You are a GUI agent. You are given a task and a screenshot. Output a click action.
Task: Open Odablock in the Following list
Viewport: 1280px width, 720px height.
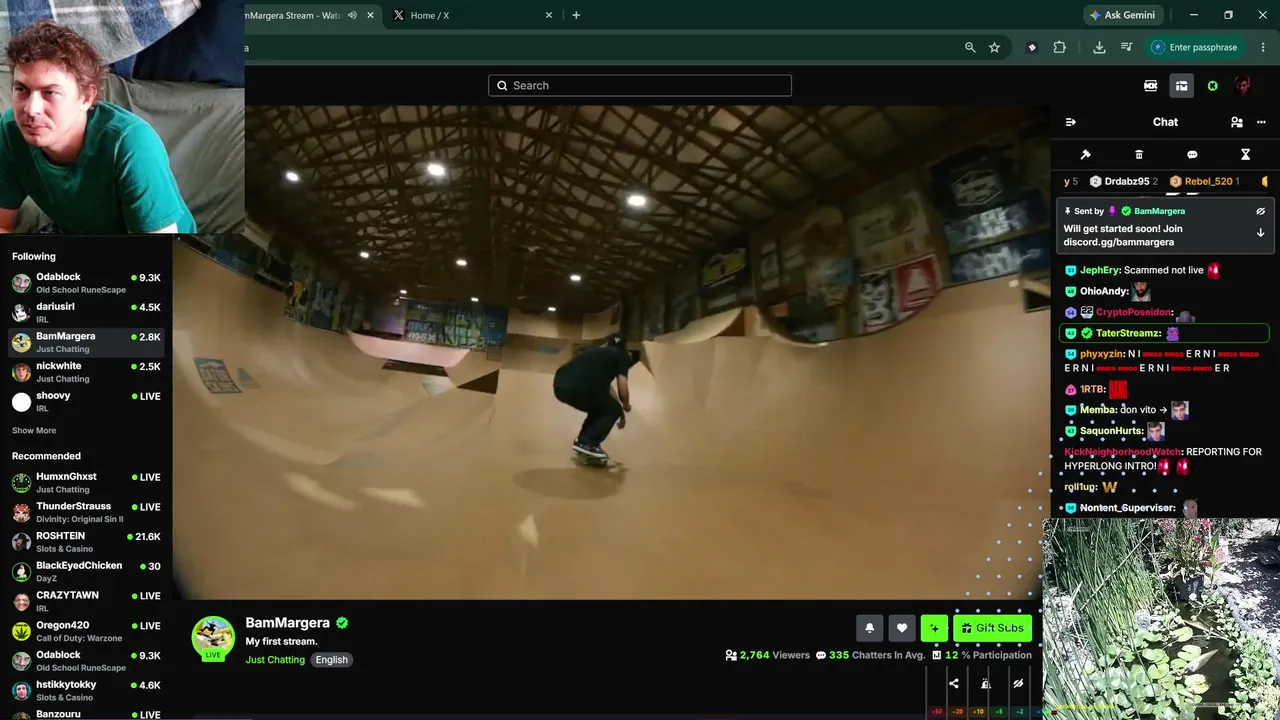pyautogui.click(x=86, y=283)
